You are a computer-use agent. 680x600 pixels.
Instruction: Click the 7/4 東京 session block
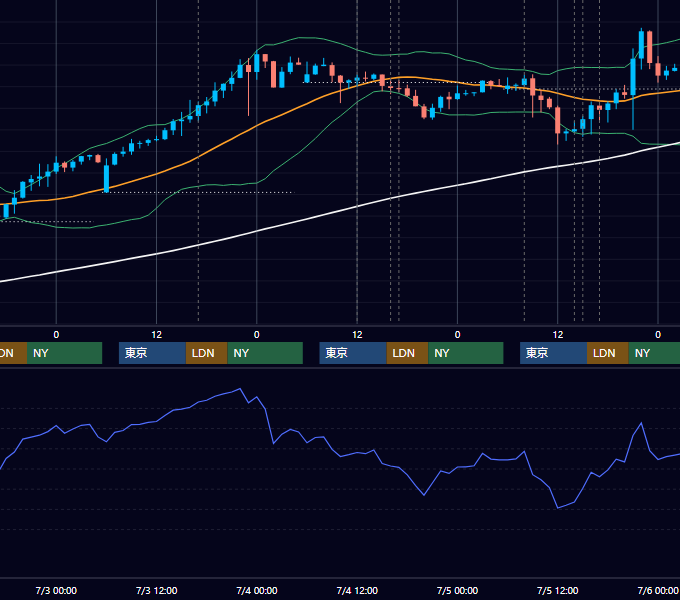coord(353,353)
